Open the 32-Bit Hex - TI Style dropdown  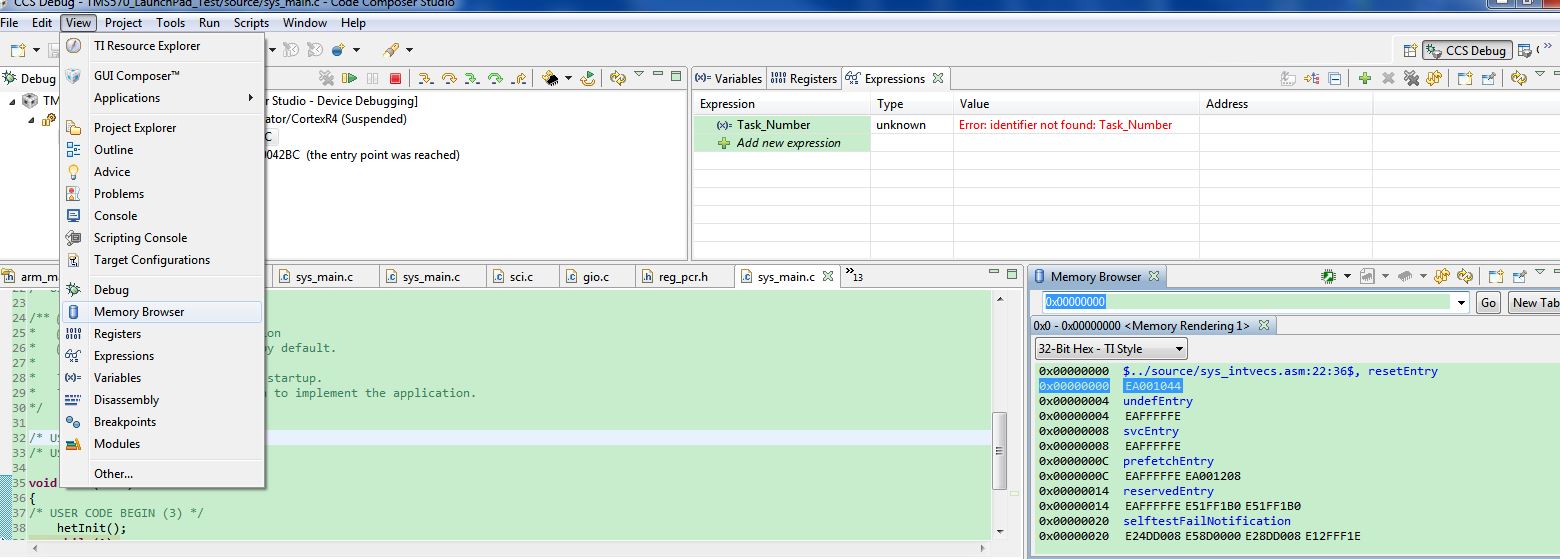pos(1111,349)
